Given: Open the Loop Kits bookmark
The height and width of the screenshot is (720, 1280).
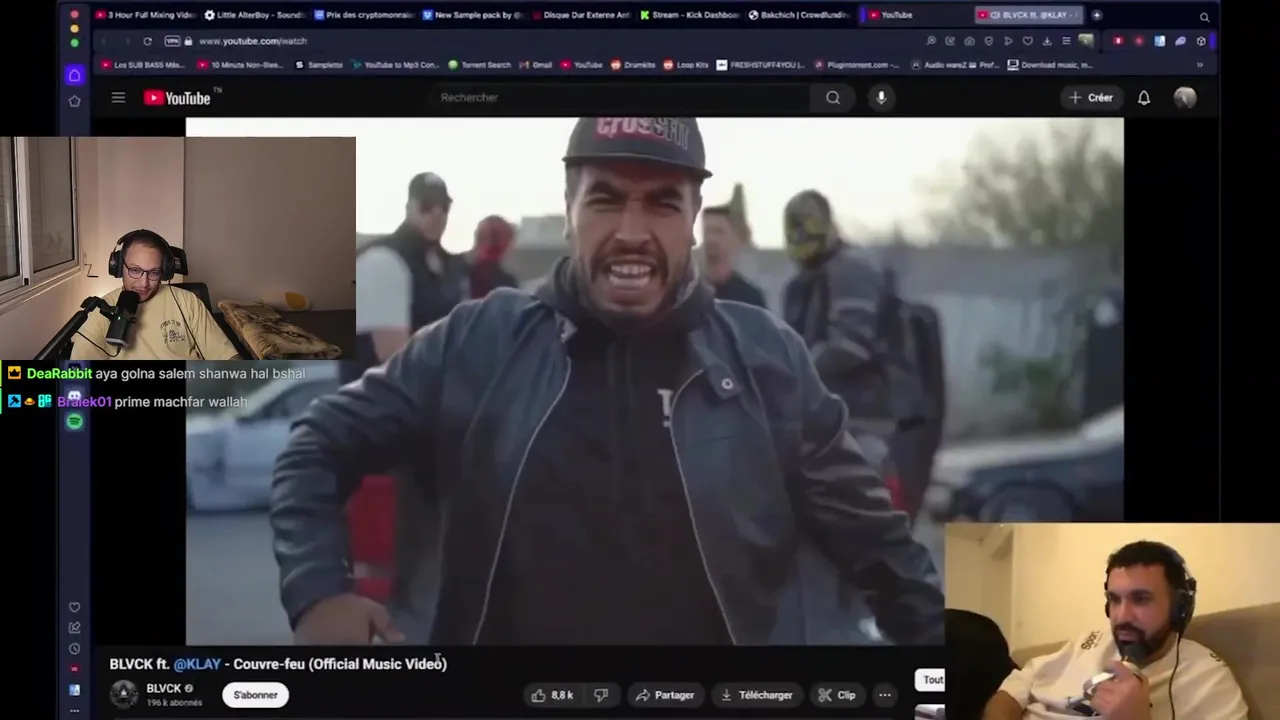Looking at the screenshot, I should (x=686, y=65).
